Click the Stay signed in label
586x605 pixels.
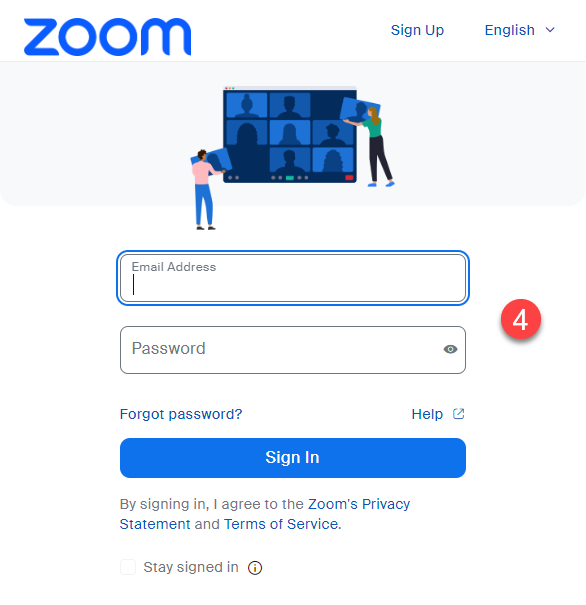pyautogui.click(x=191, y=567)
